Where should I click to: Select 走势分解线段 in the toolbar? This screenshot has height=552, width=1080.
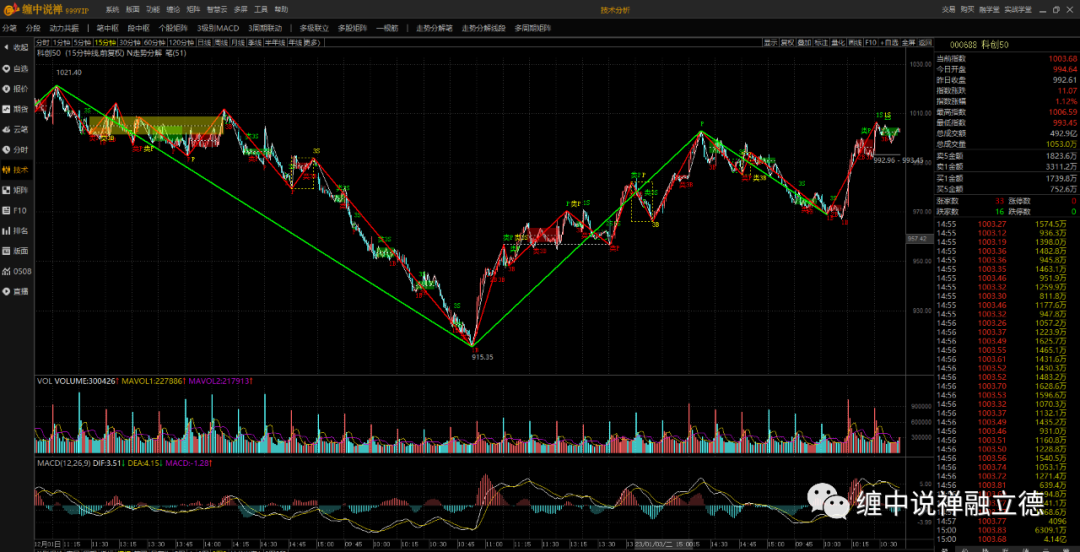(484, 28)
